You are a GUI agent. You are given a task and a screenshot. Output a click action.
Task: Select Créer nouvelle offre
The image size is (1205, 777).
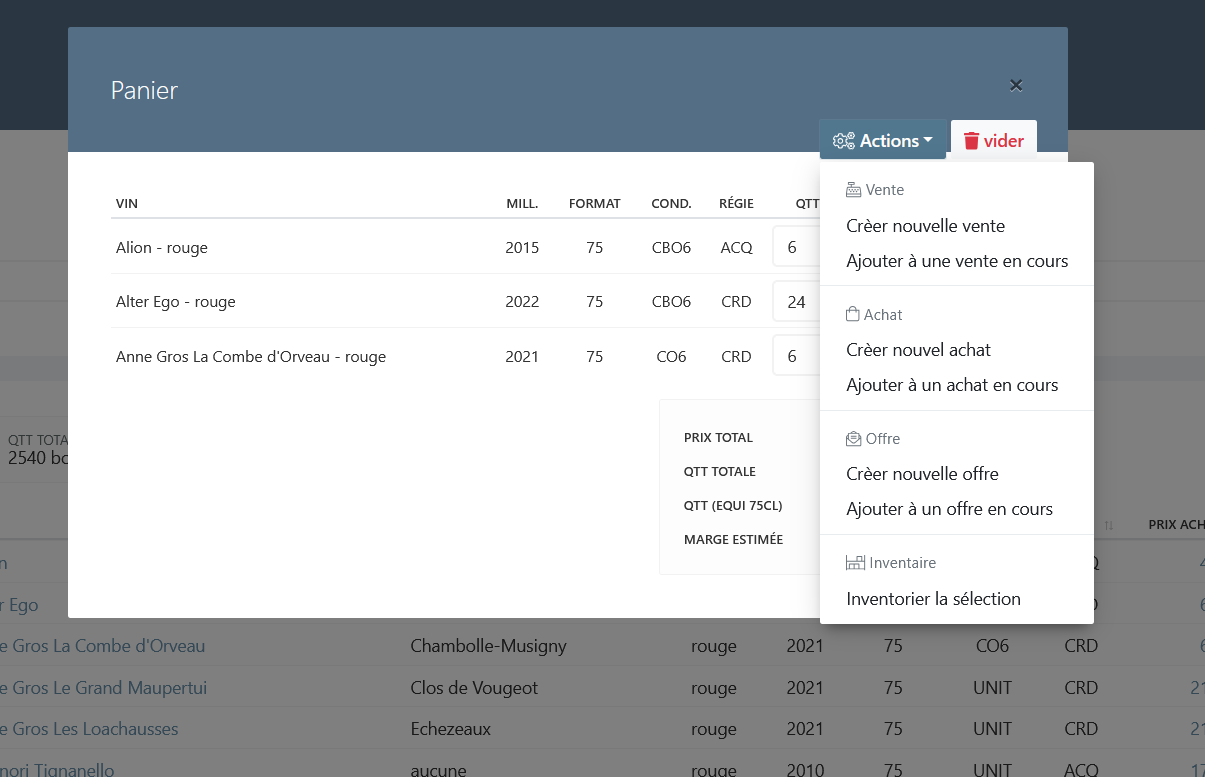pyautogui.click(x=922, y=474)
